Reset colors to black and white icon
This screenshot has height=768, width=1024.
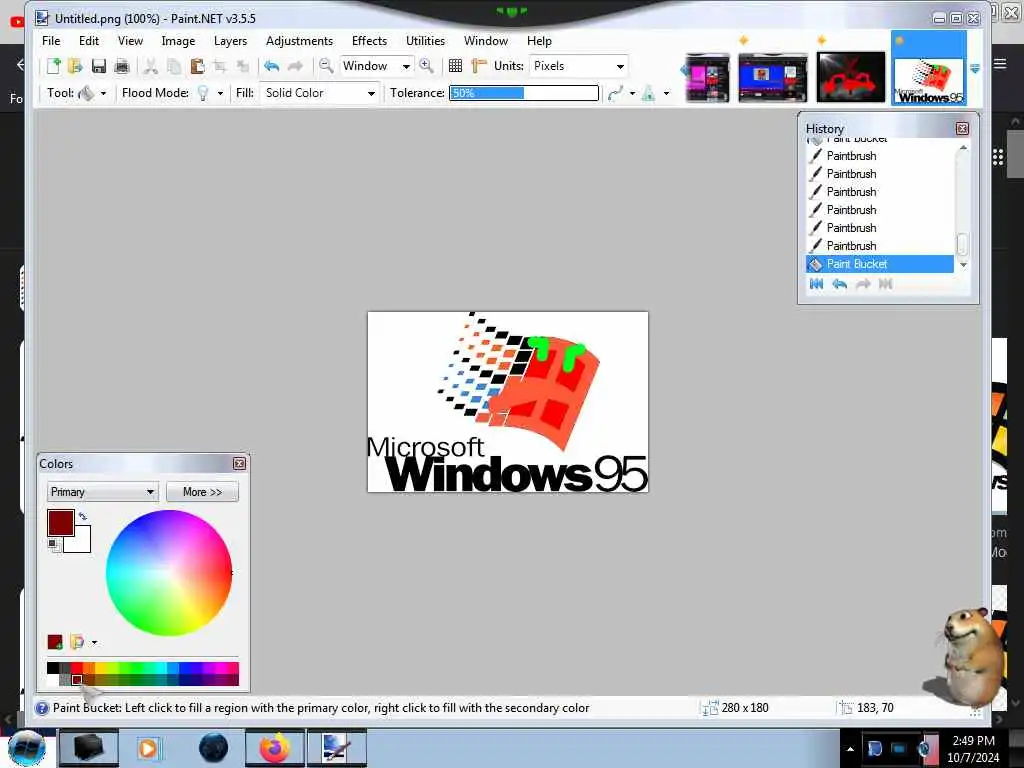(53, 545)
